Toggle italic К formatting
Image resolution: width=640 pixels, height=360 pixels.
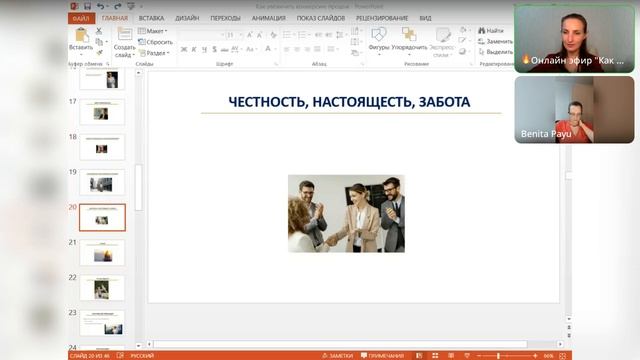[x=194, y=49]
